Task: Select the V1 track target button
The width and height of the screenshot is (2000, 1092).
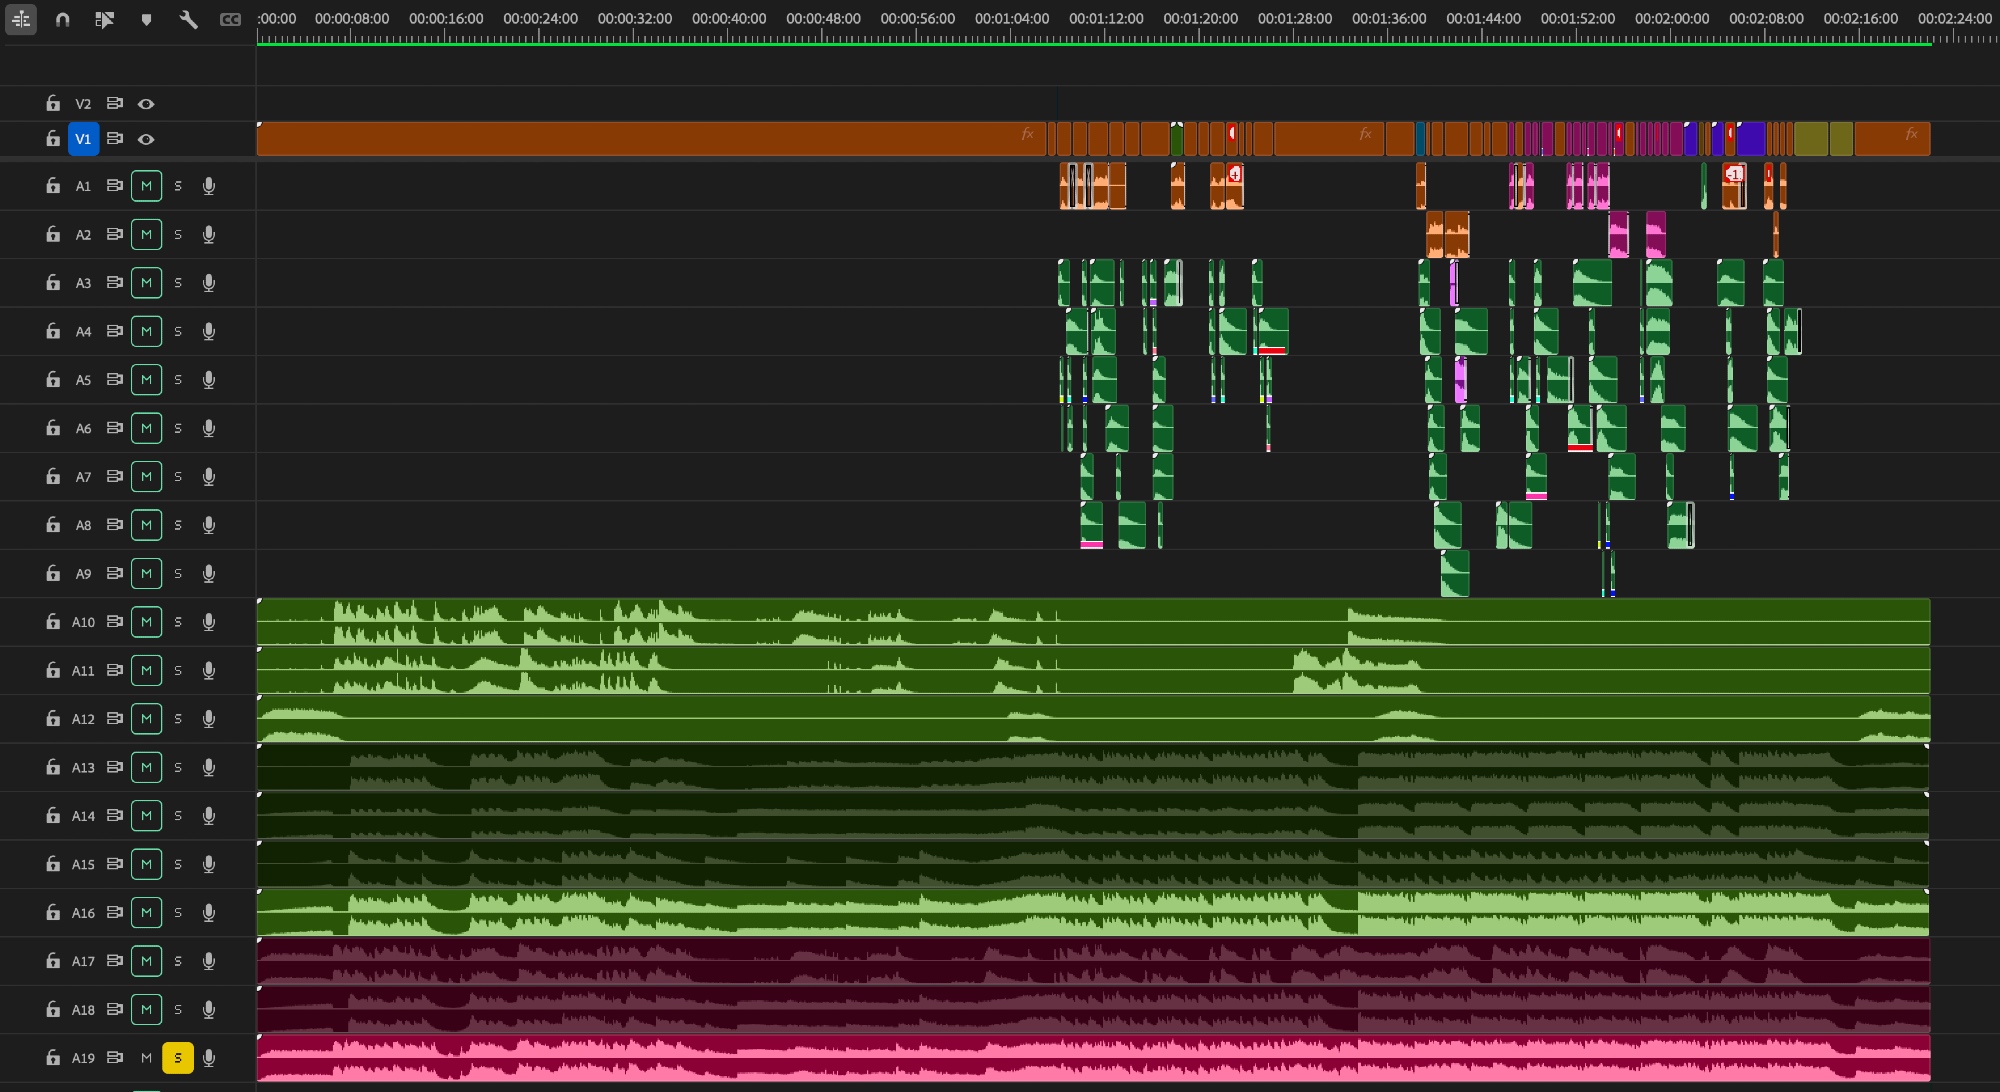Action: 83,139
